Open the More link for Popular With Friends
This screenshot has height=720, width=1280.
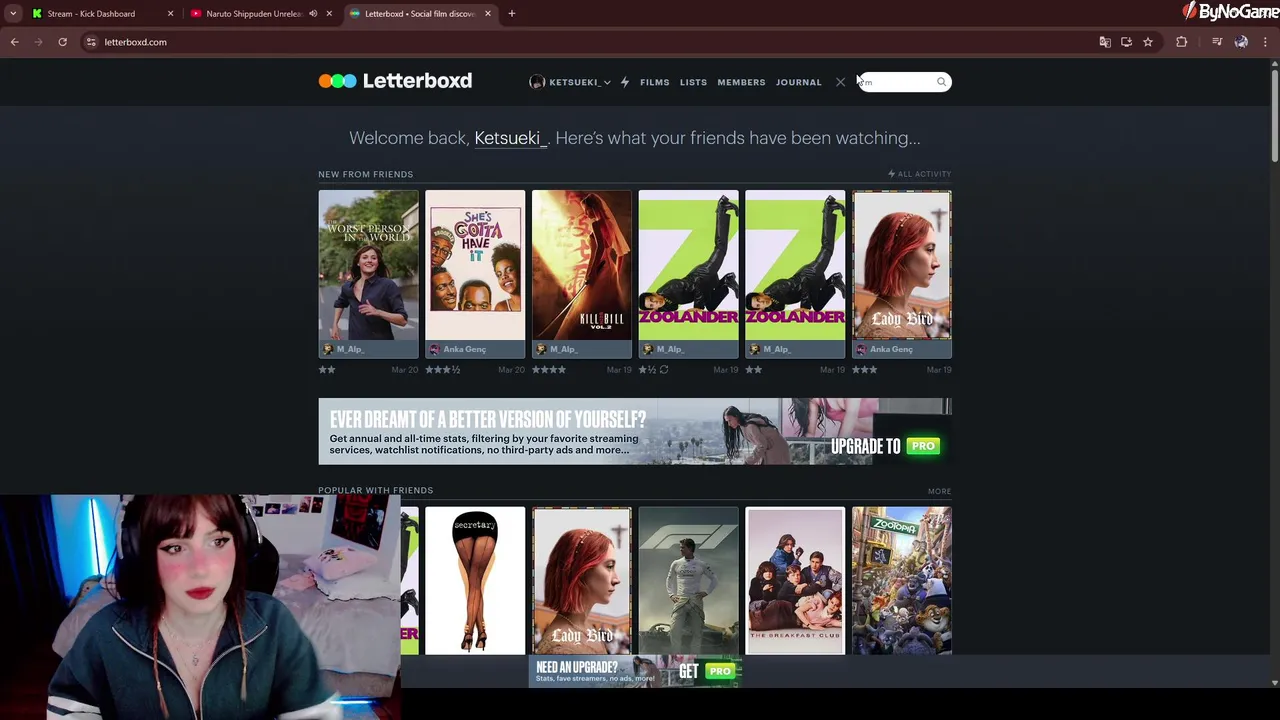click(x=939, y=491)
